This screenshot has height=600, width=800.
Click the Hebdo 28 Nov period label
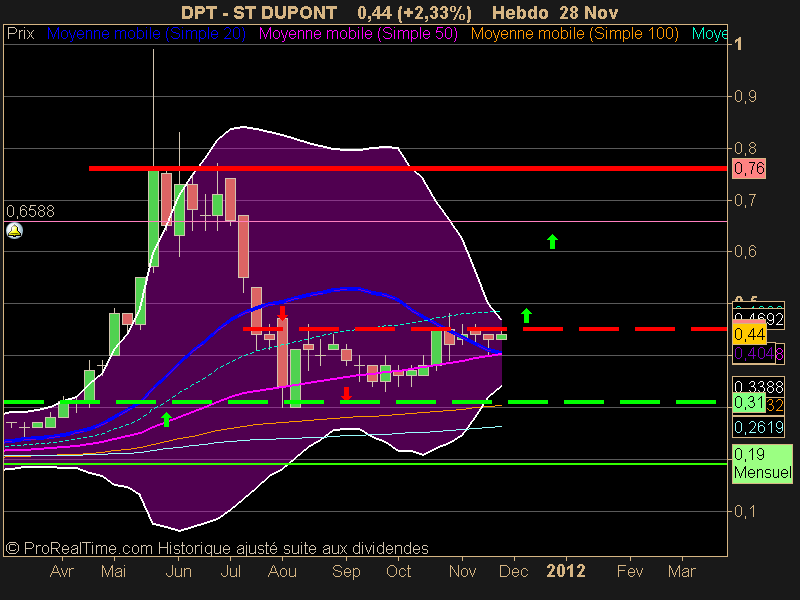tap(555, 12)
